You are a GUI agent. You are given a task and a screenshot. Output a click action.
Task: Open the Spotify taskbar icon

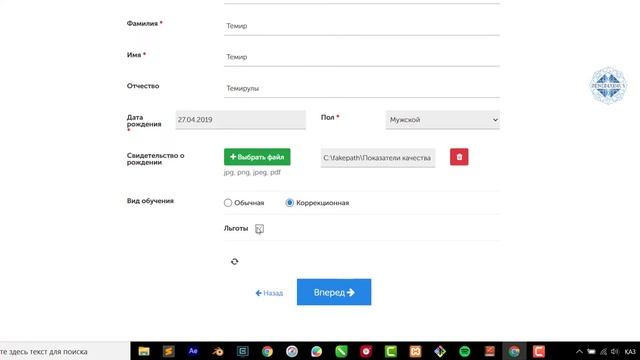click(464, 351)
